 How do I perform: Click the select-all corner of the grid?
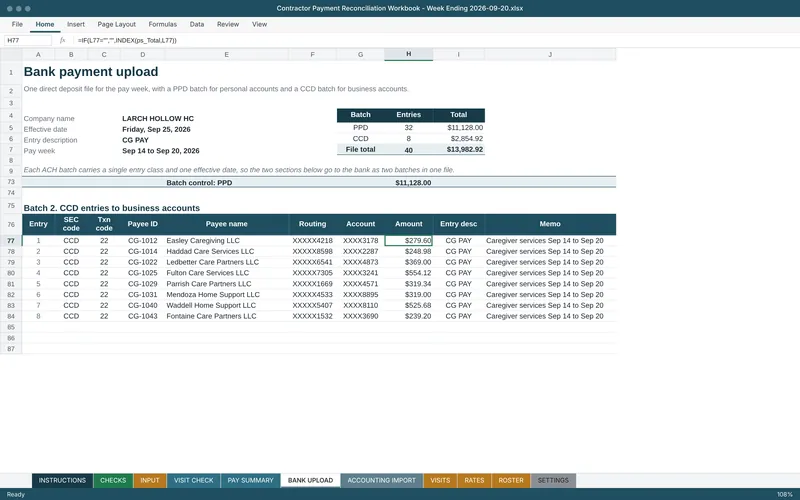tap(11, 54)
